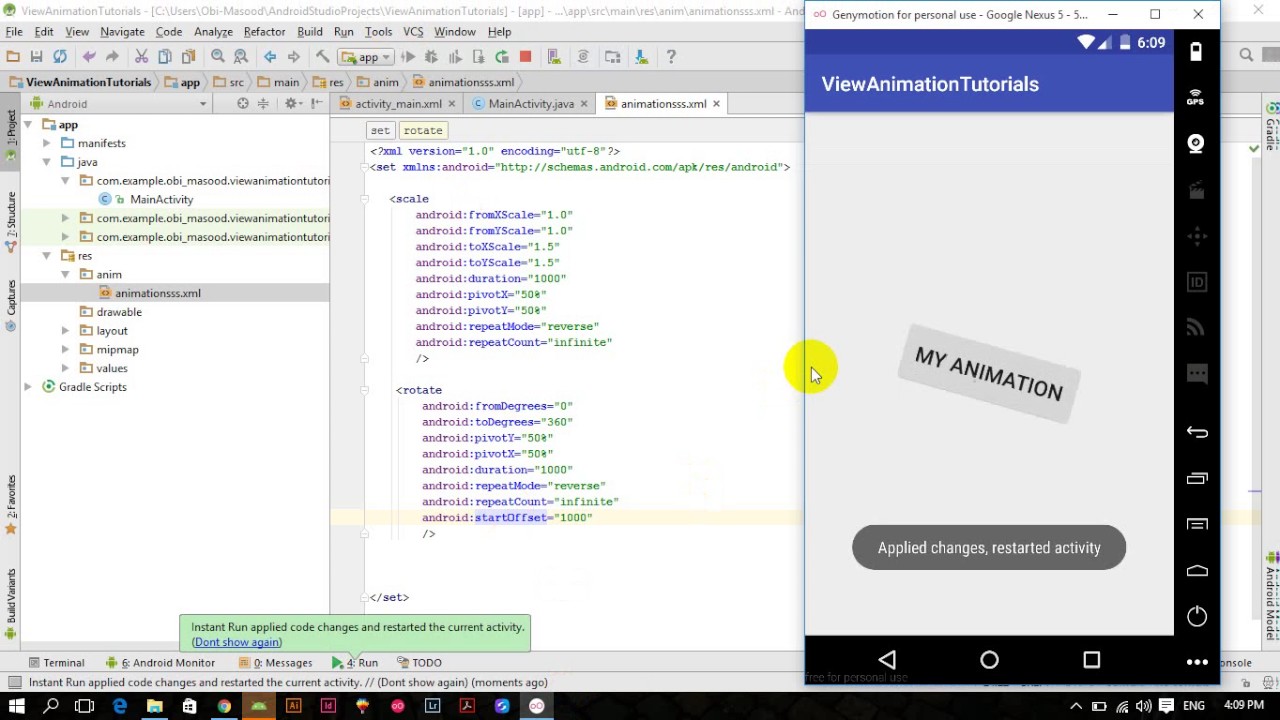
Task: Open the TODO tool window
Action: (x=420, y=662)
